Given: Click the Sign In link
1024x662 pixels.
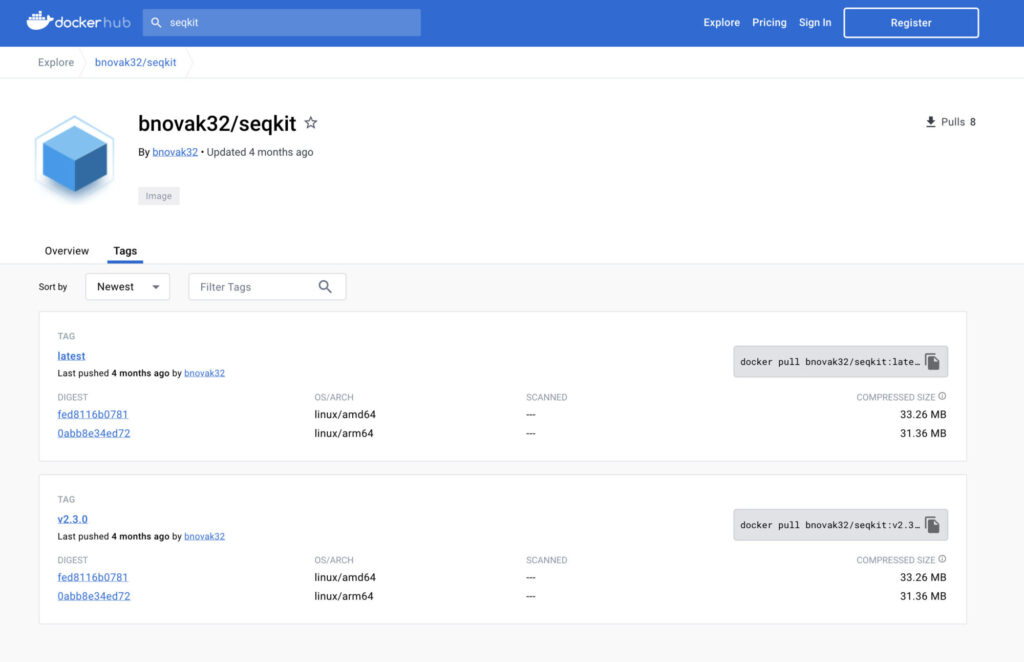Looking at the screenshot, I should (x=814, y=22).
